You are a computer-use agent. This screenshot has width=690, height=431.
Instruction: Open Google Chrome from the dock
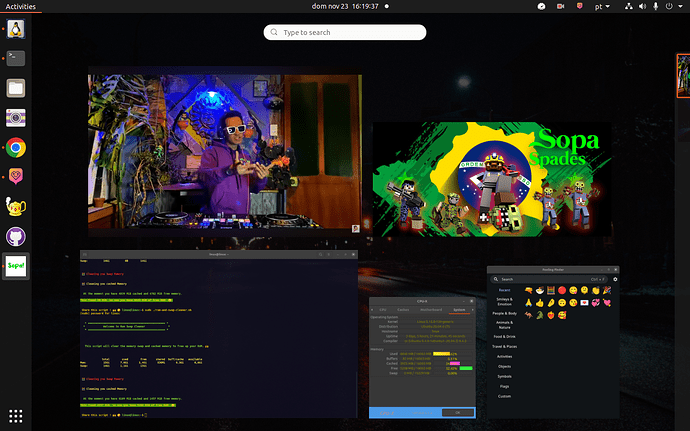click(16, 147)
